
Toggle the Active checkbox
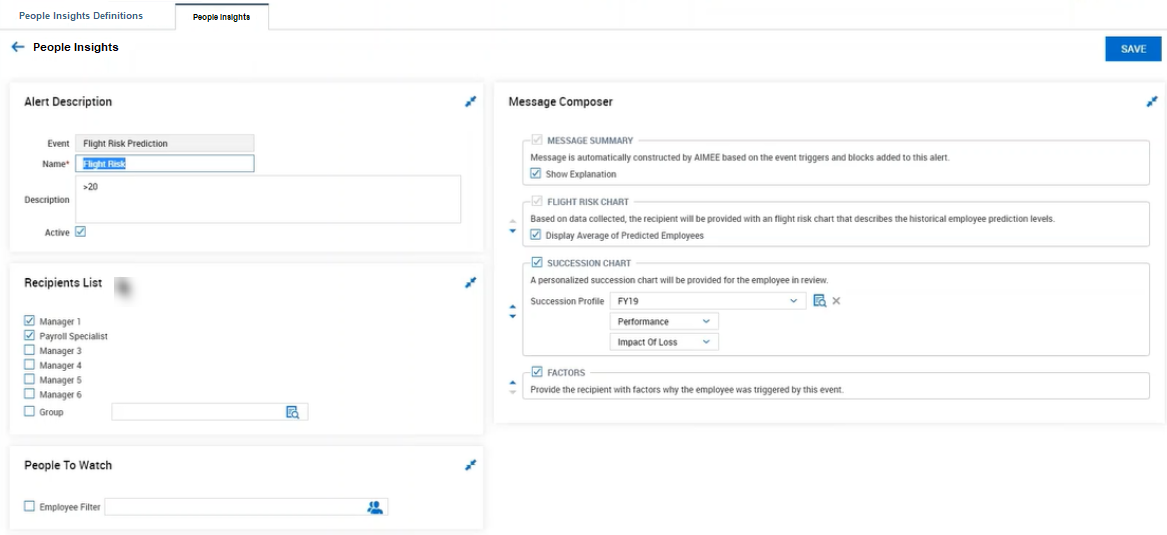[80, 232]
